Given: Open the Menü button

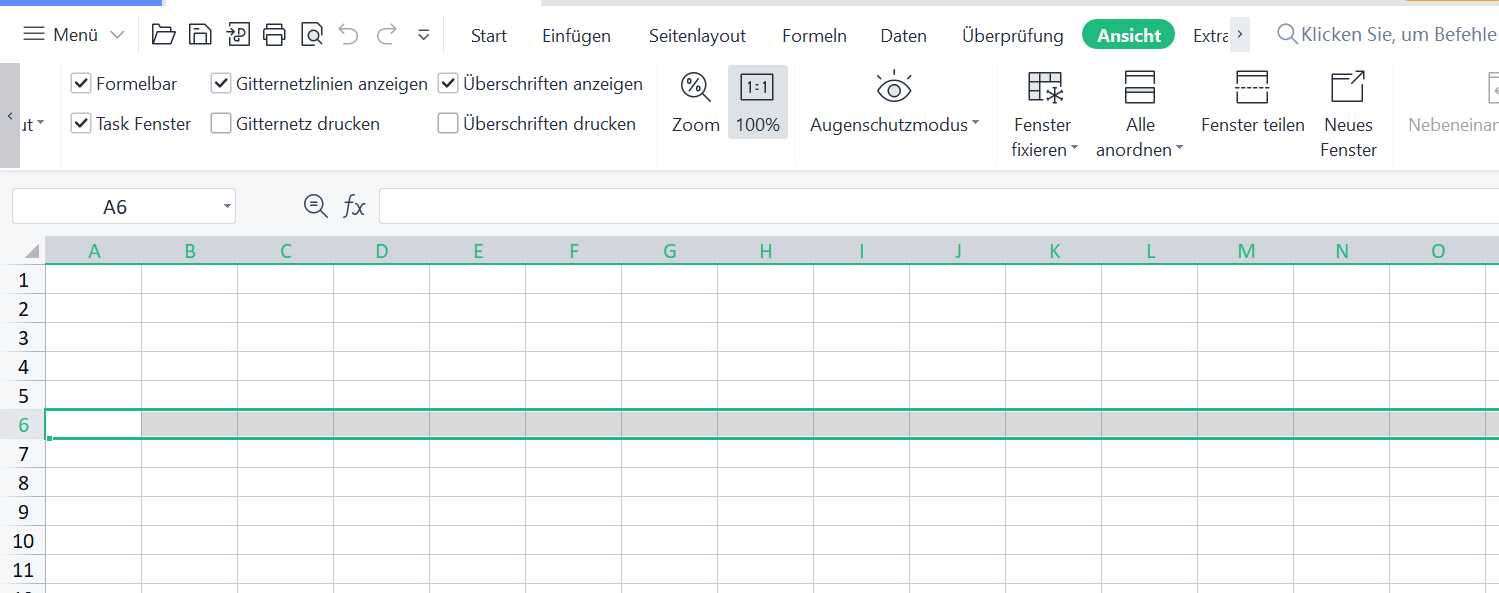Looking at the screenshot, I should click(x=74, y=35).
